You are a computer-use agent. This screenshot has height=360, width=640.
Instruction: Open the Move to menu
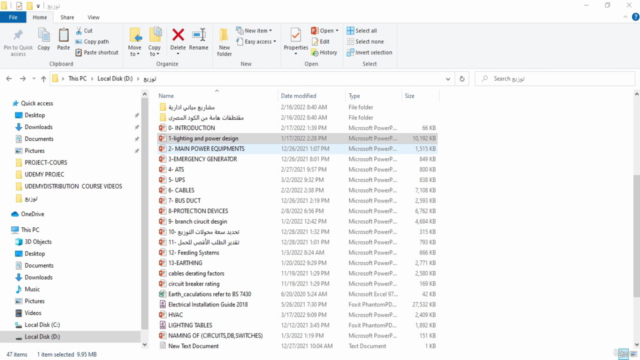135,42
